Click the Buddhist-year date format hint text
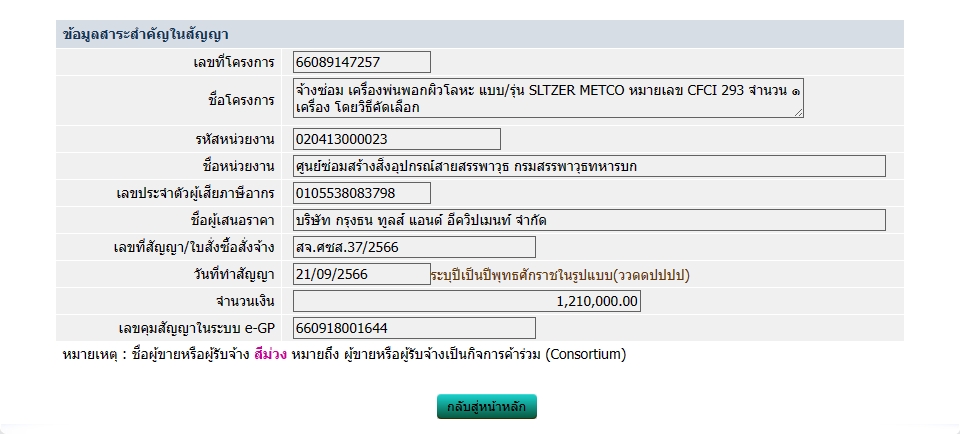 (560, 275)
